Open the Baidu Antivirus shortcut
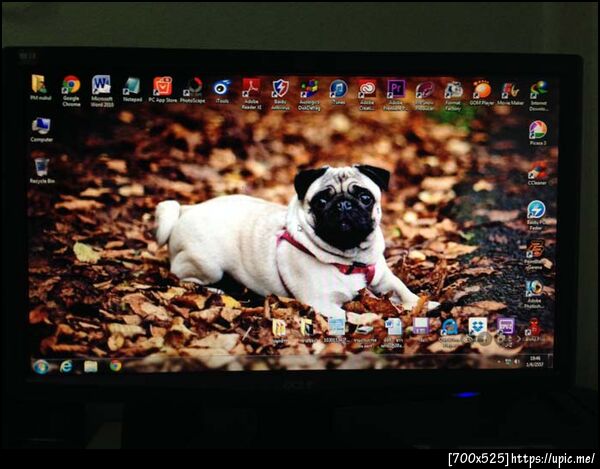Viewport: 600px width, 469px height. click(280, 94)
